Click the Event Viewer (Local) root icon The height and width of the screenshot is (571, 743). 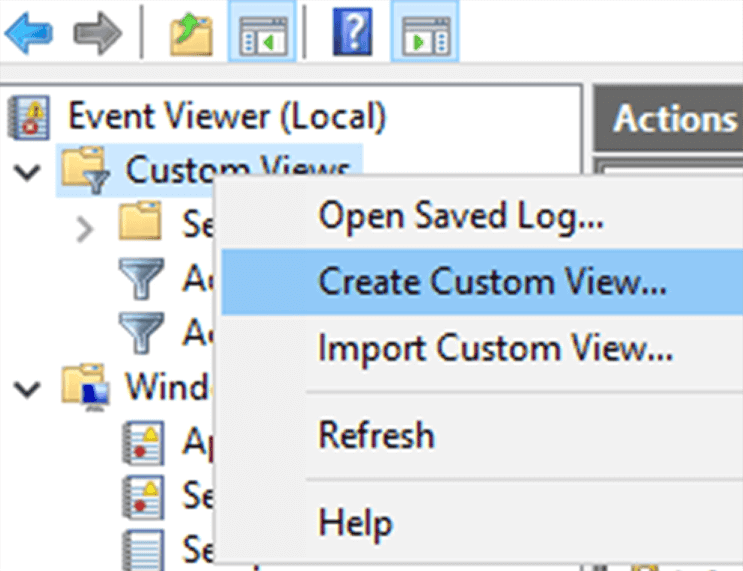pos(32,117)
